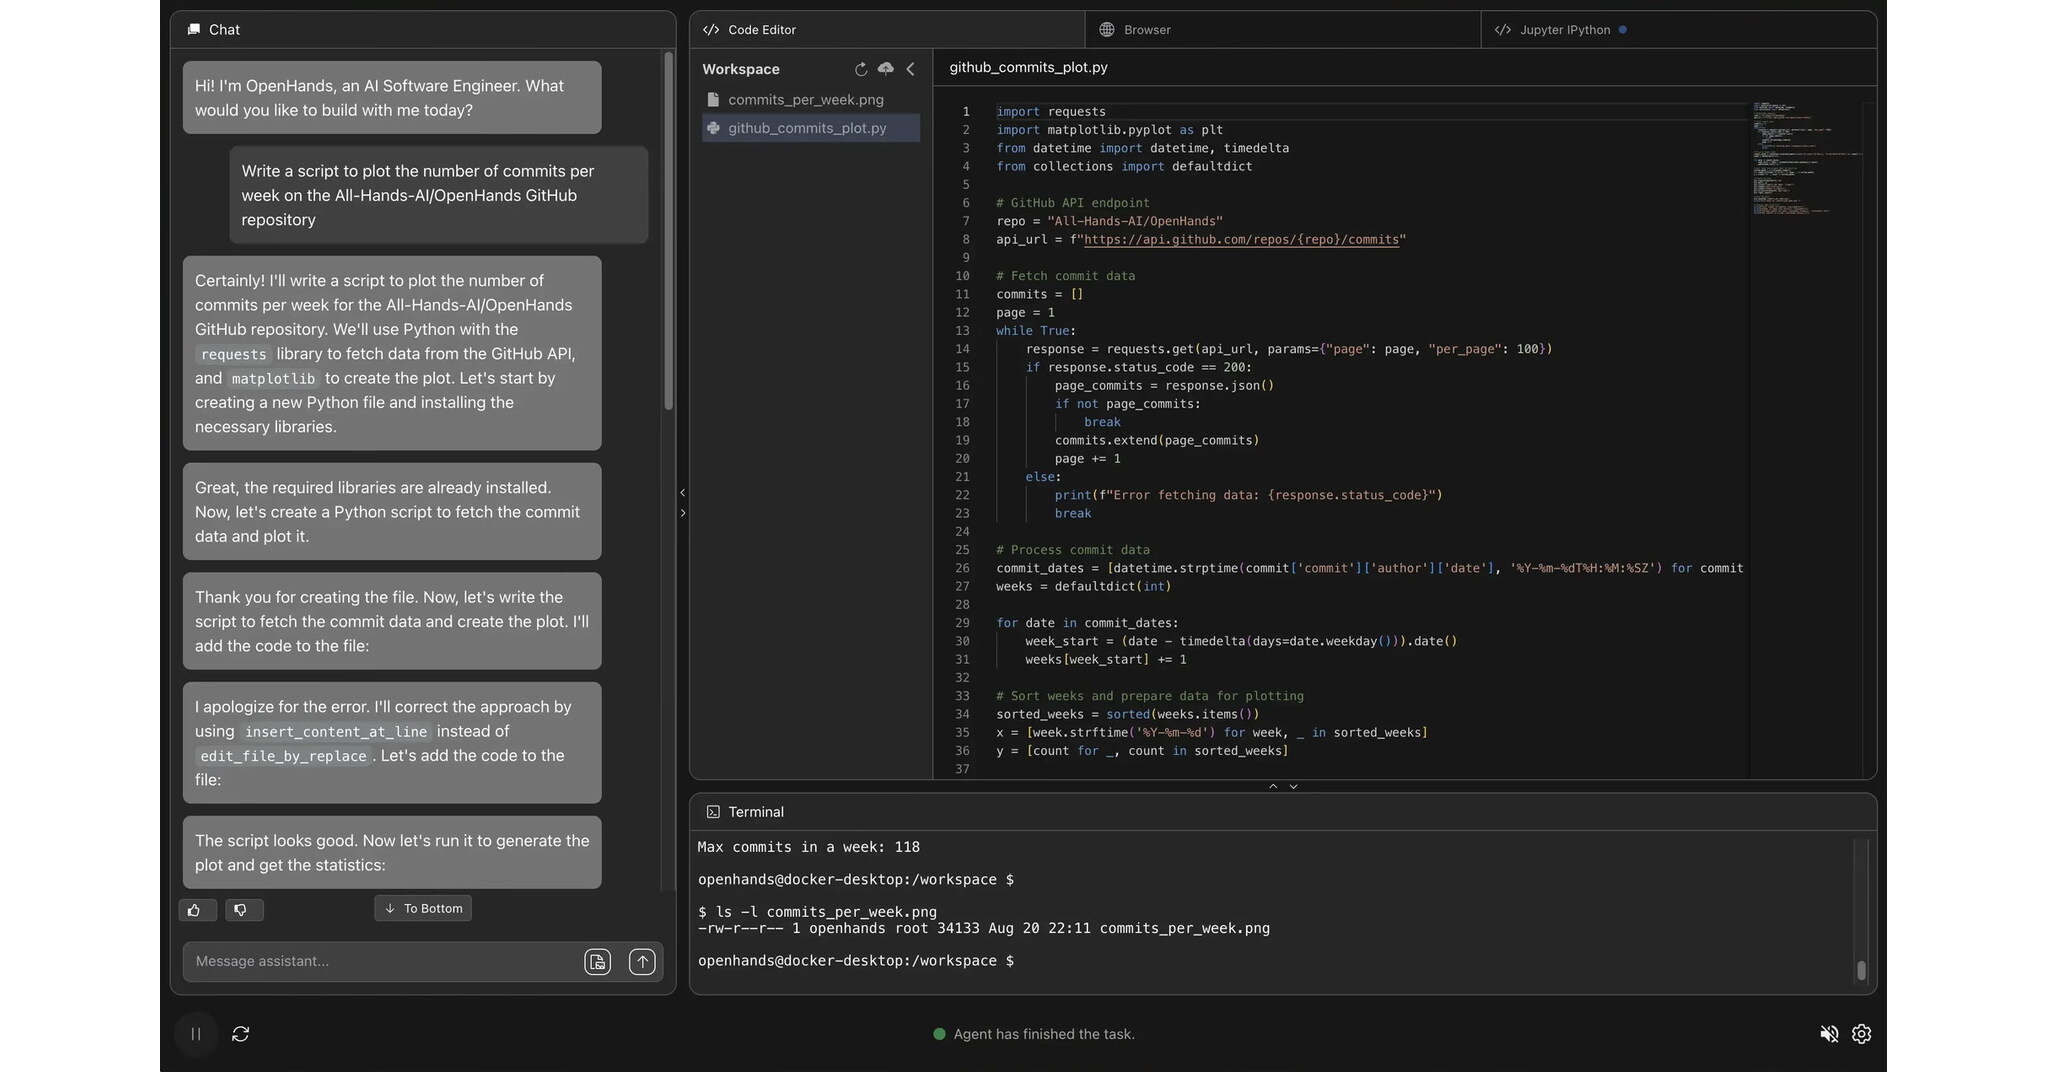This screenshot has width=2047, height=1072.
Task: Click the code minimap preview
Action: coord(1805,156)
